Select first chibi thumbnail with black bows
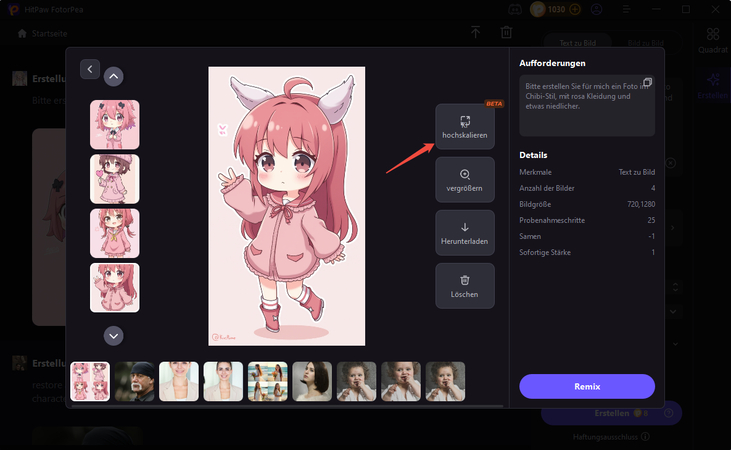731x450 pixels. 115,125
